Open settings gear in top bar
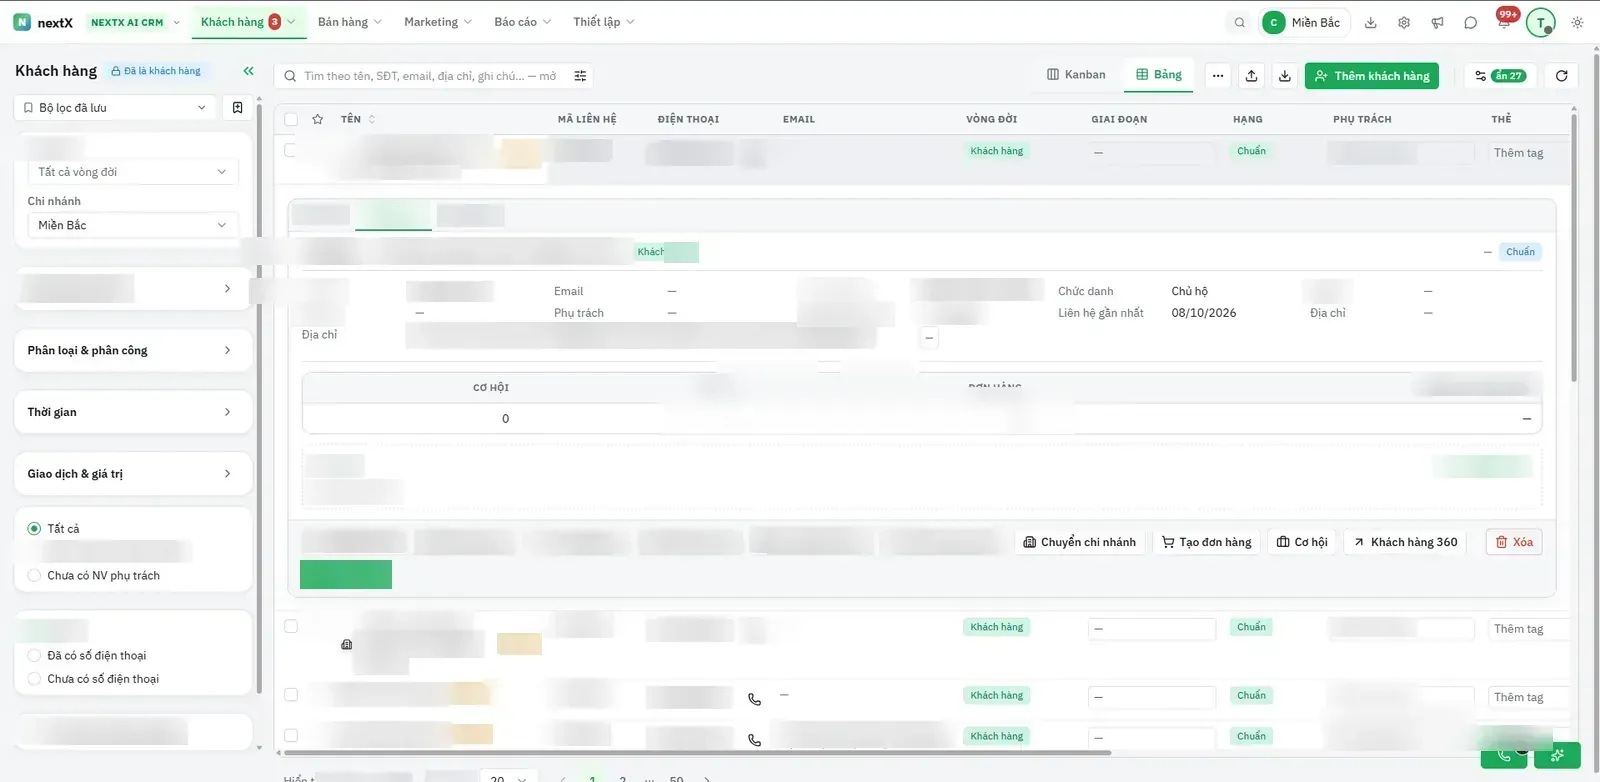This screenshot has width=1600, height=782. (1404, 22)
